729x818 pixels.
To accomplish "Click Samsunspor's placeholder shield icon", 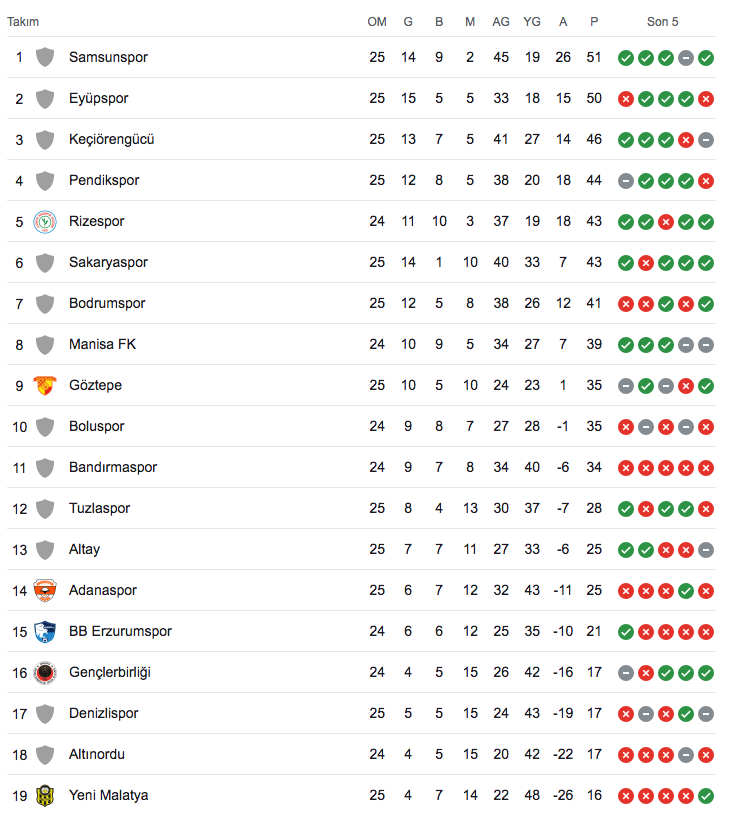I will [45, 57].
